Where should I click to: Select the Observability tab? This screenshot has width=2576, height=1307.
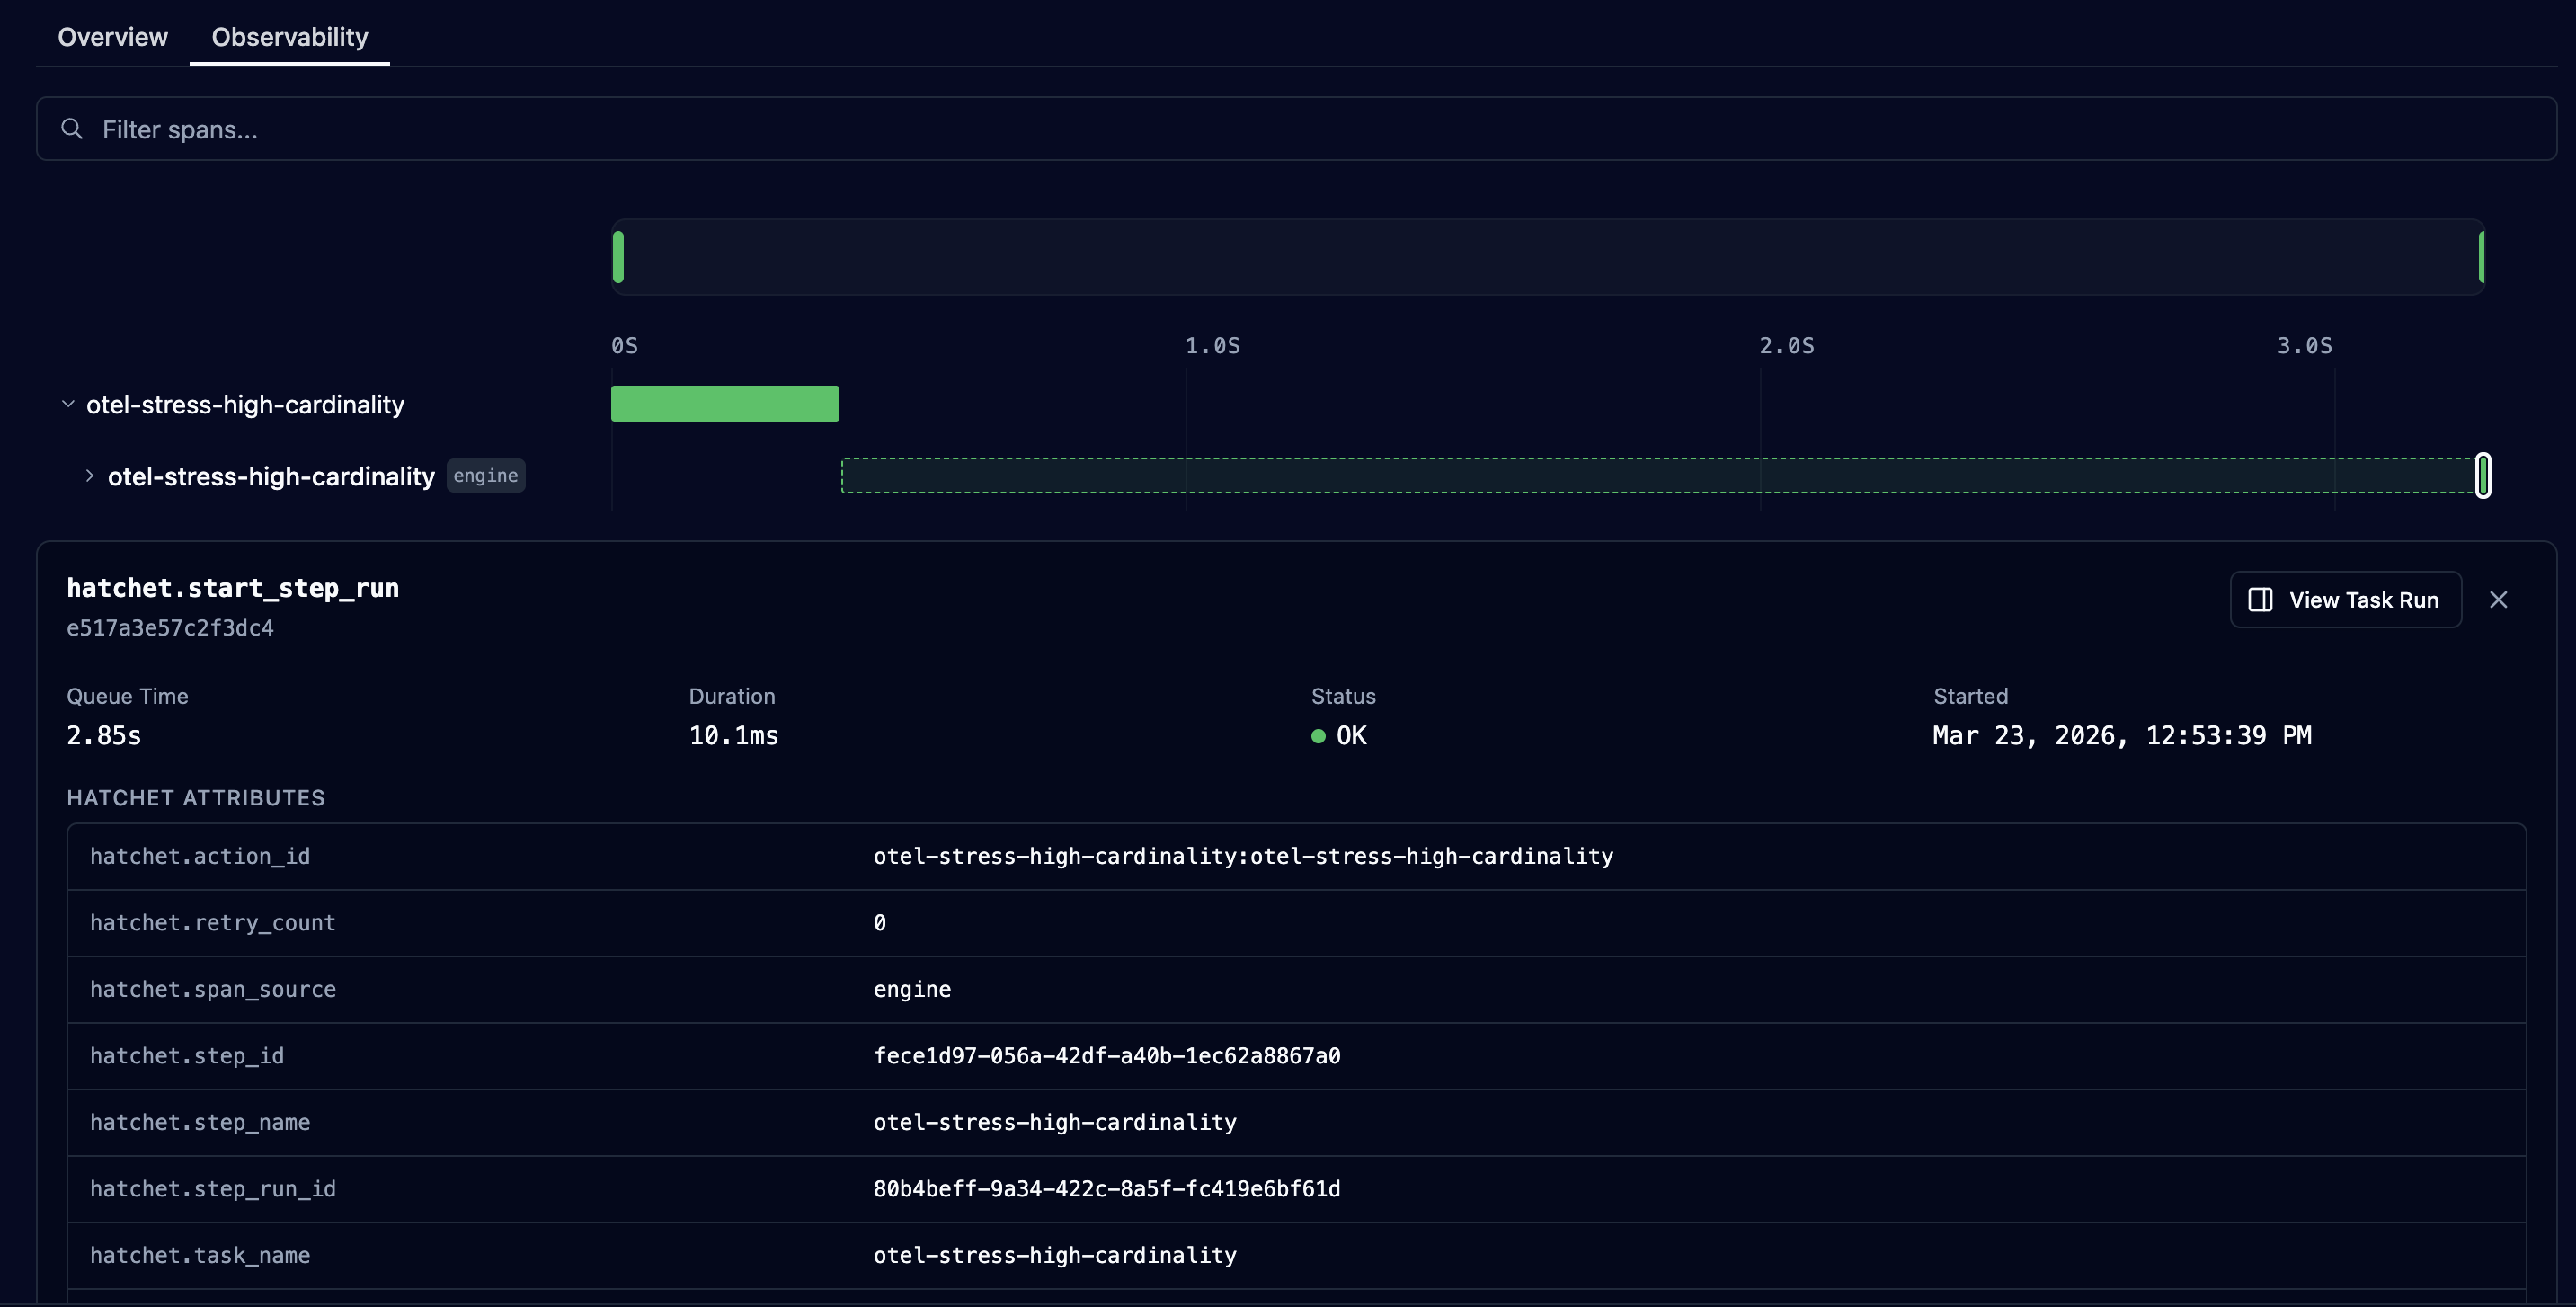[x=289, y=37]
